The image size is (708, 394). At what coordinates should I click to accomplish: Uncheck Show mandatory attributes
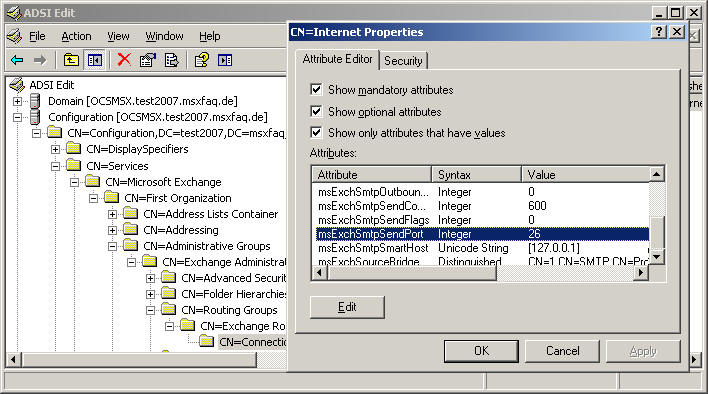click(317, 89)
